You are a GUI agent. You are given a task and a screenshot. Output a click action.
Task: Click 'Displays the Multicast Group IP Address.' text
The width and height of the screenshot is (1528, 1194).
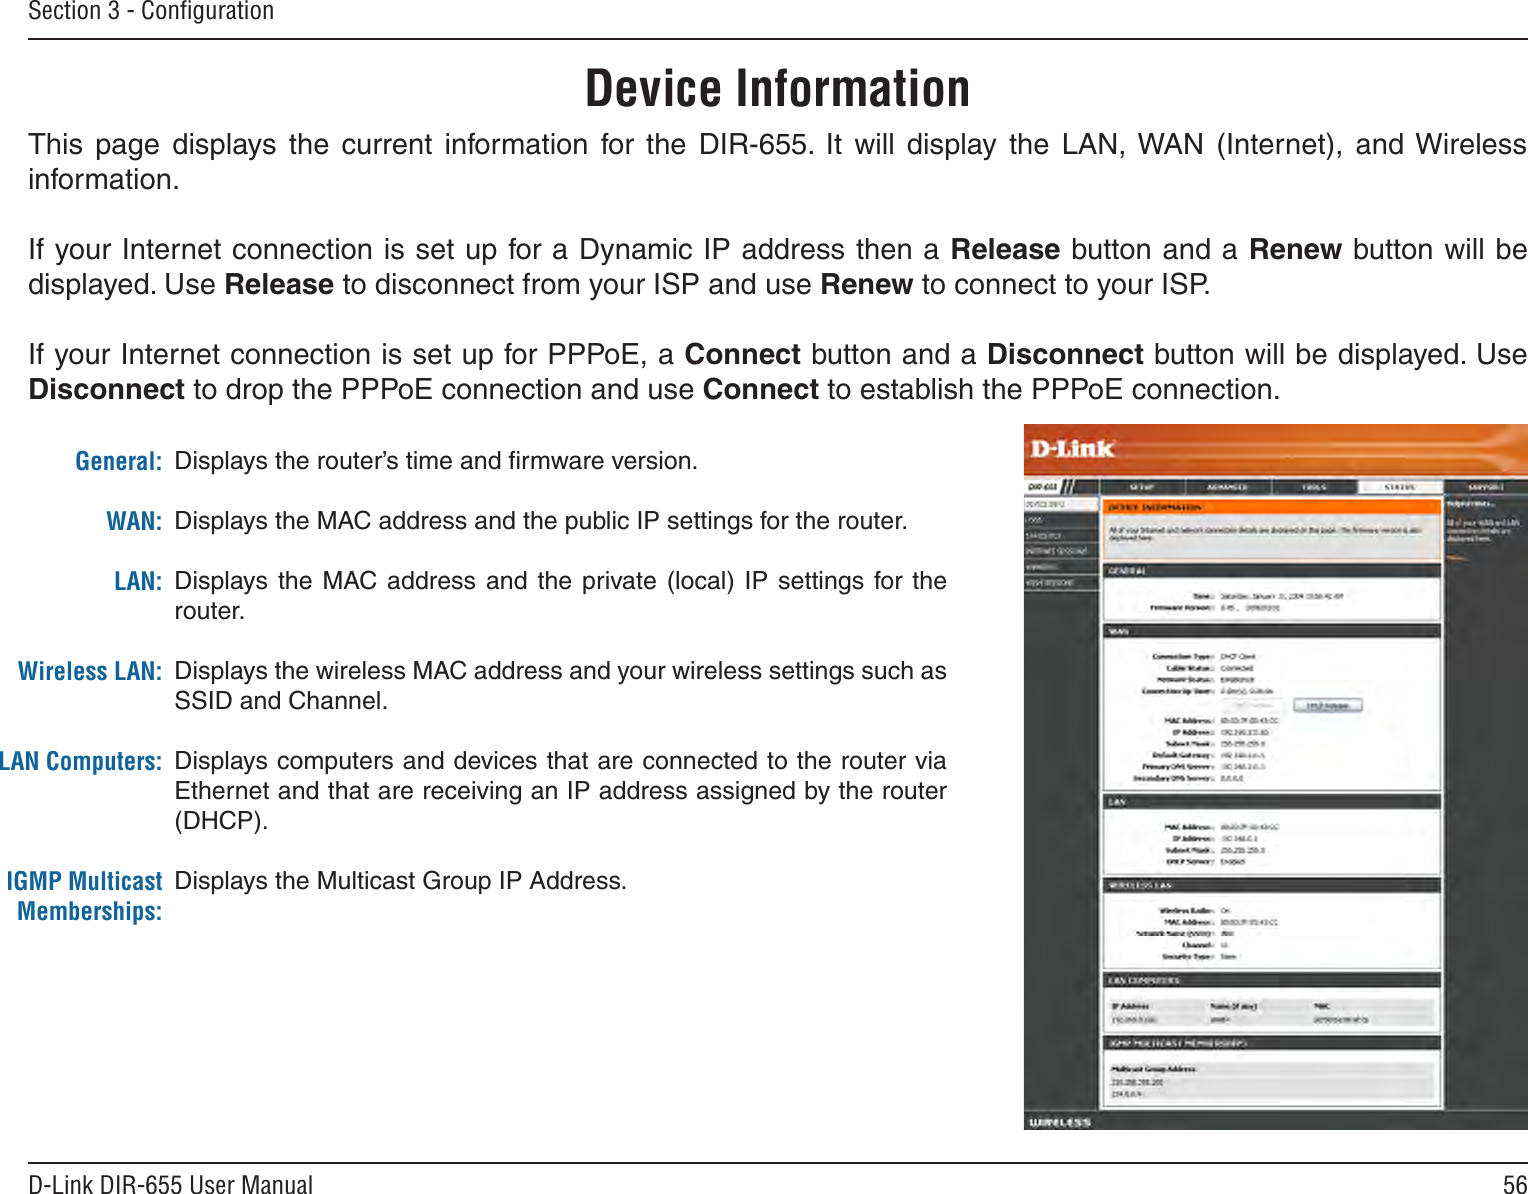401,881
